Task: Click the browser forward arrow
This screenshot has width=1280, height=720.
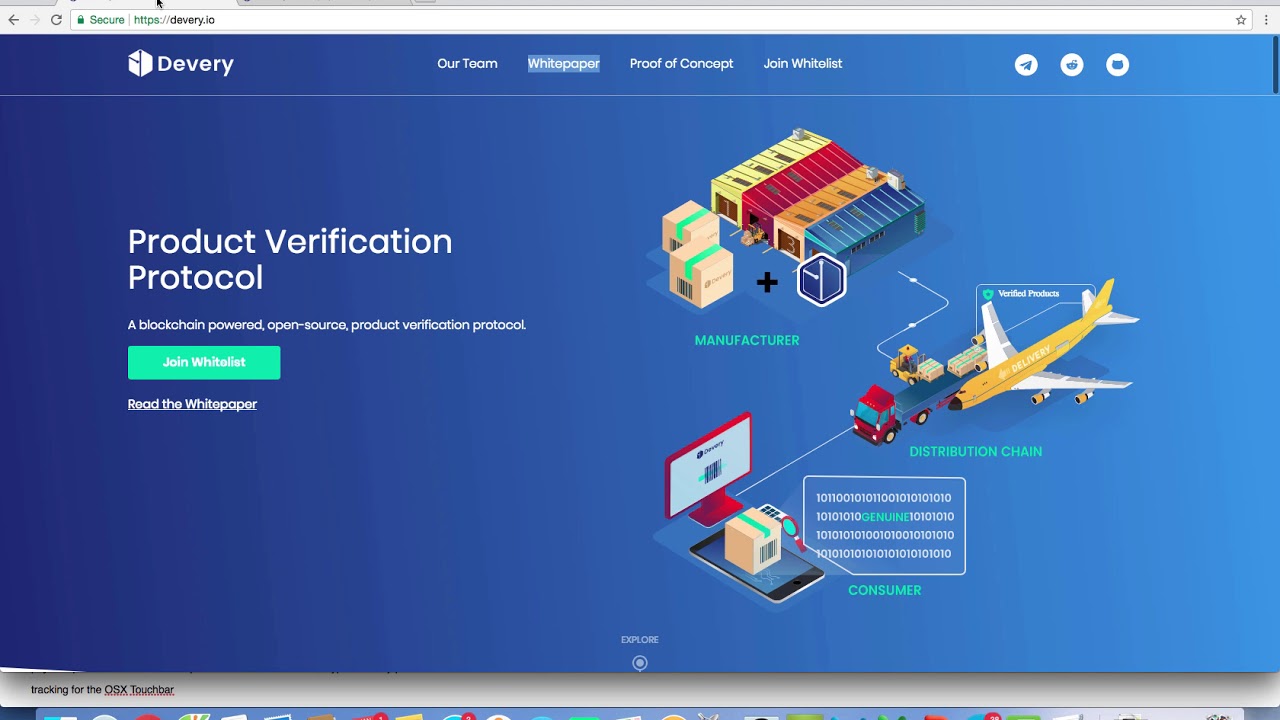Action: click(35, 20)
